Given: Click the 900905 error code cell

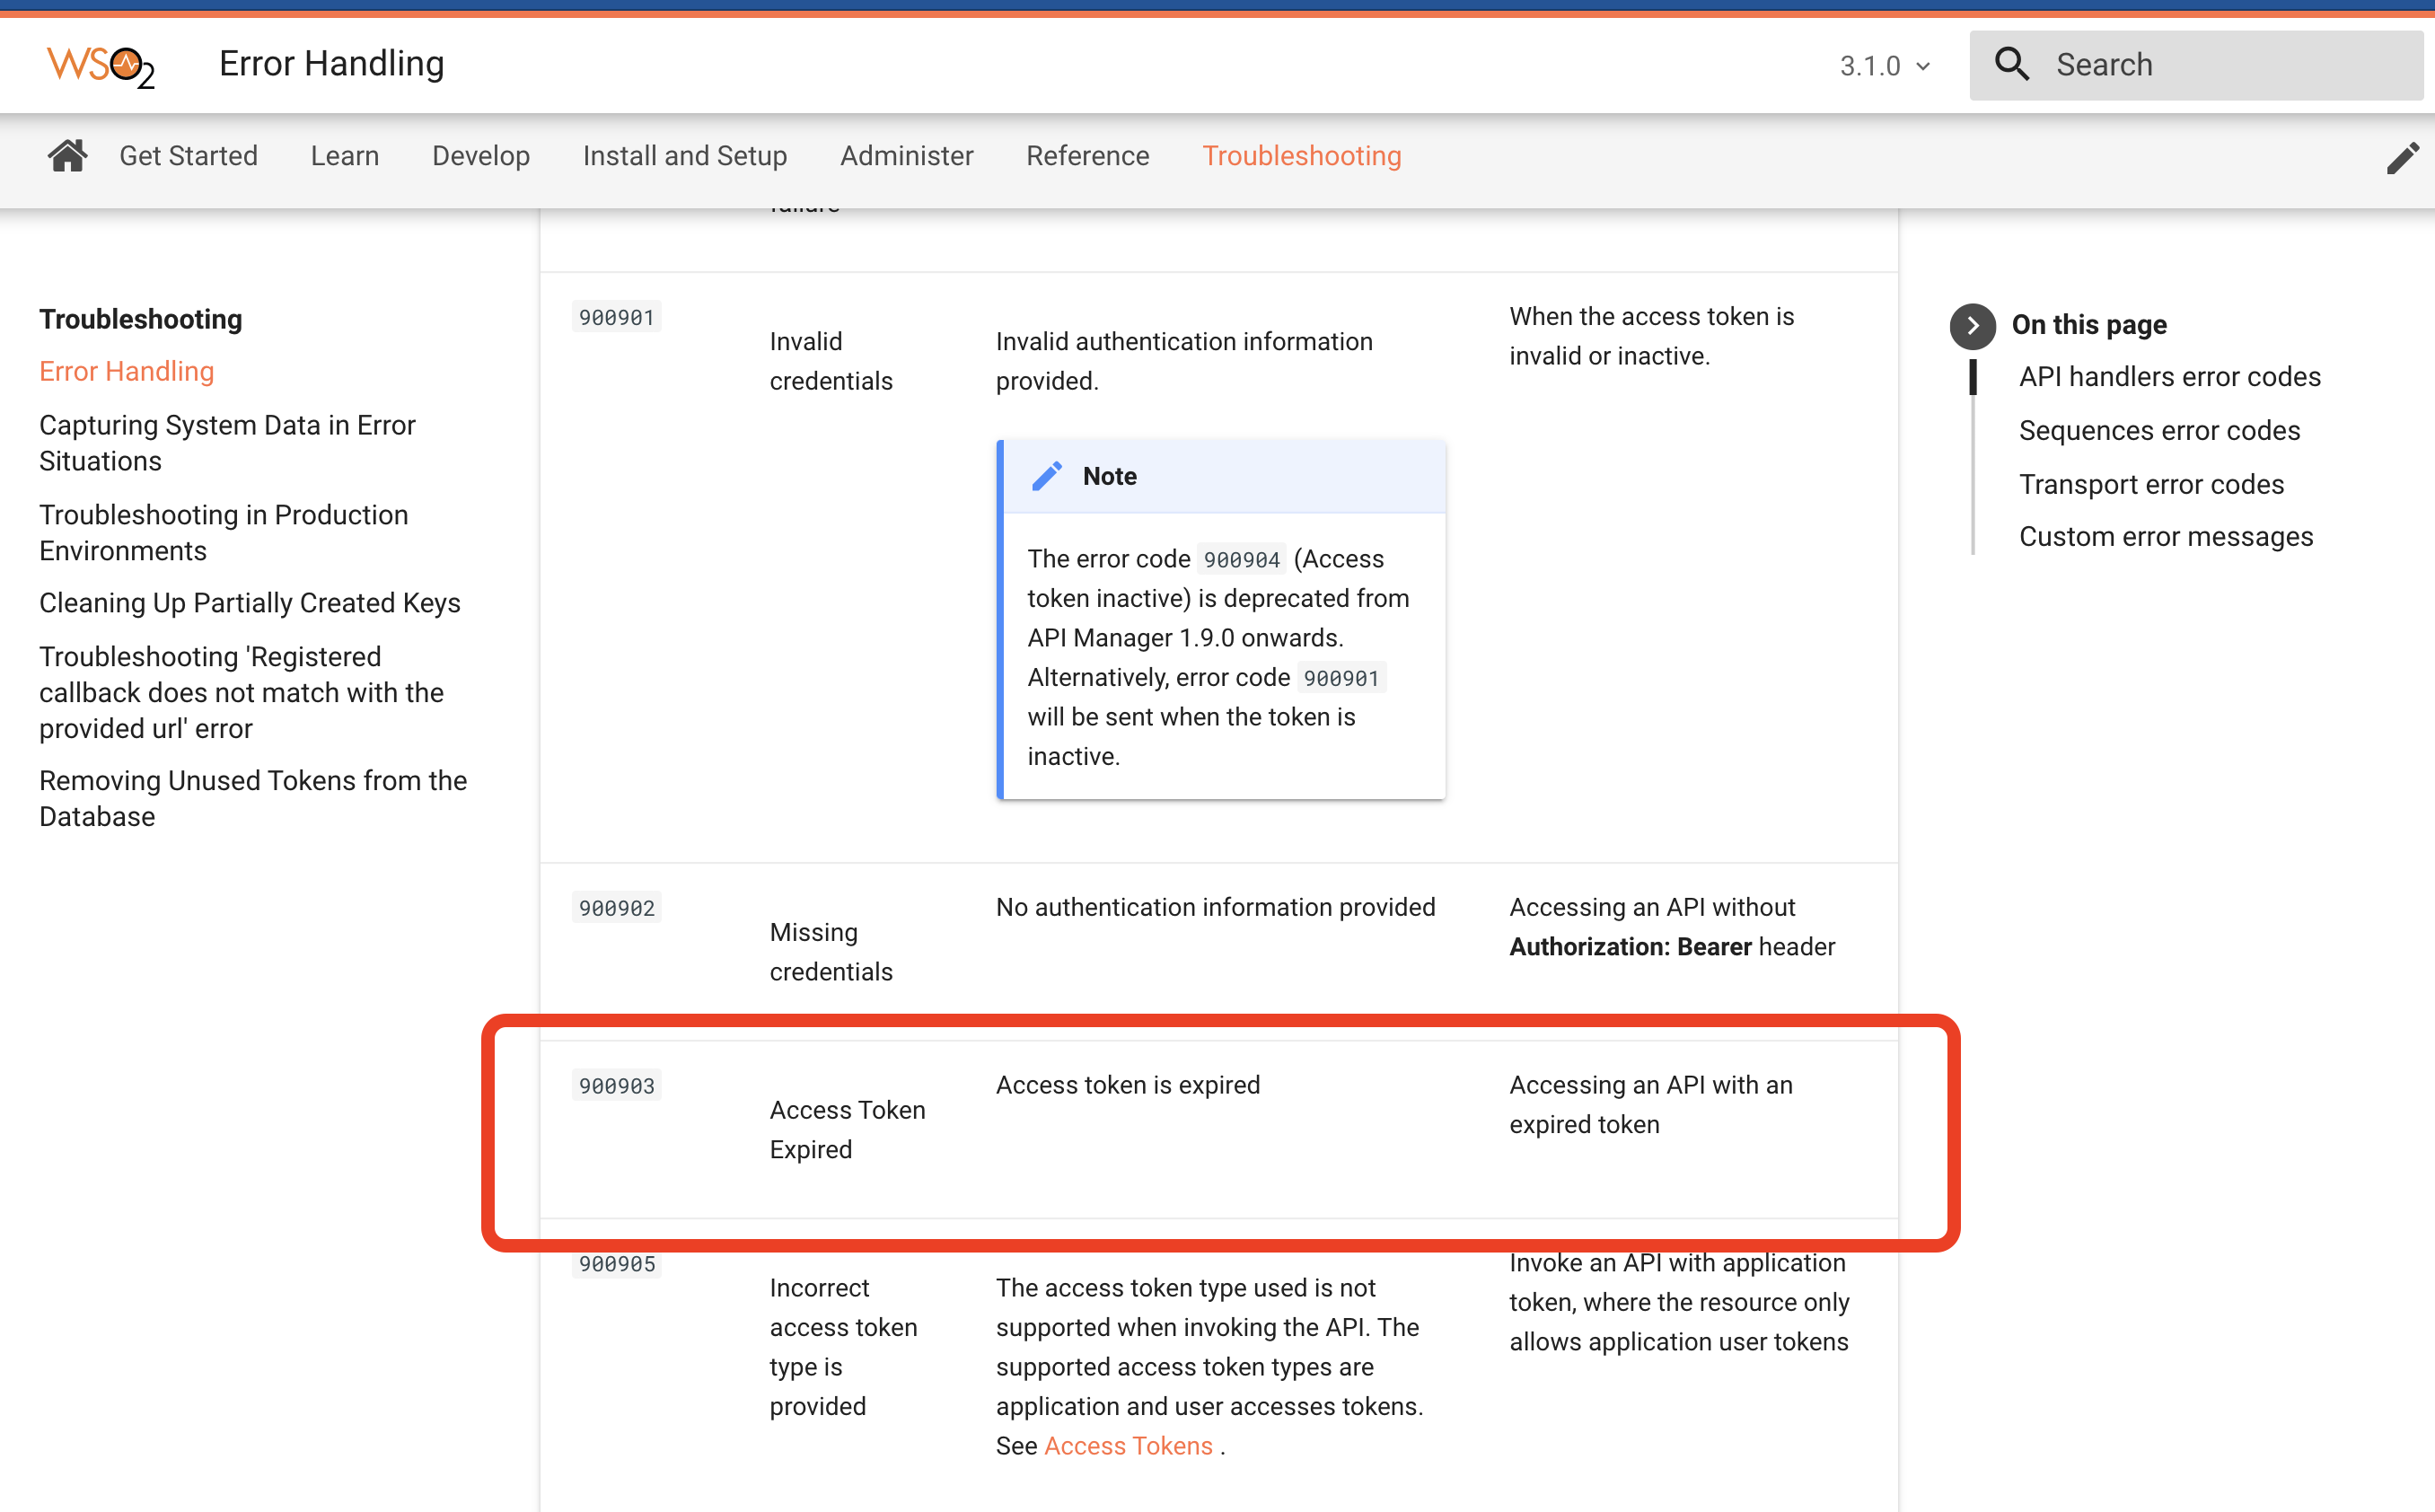Looking at the screenshot, I should [616, 1264].
